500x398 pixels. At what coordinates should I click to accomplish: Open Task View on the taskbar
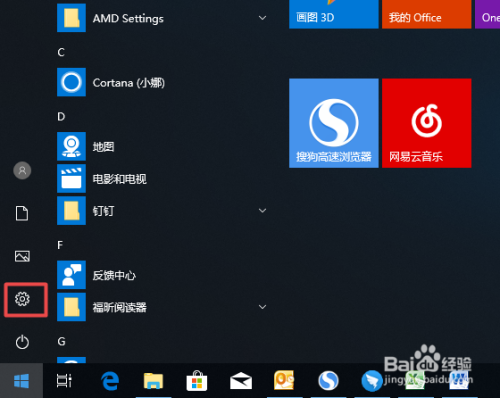click(64, 381)
